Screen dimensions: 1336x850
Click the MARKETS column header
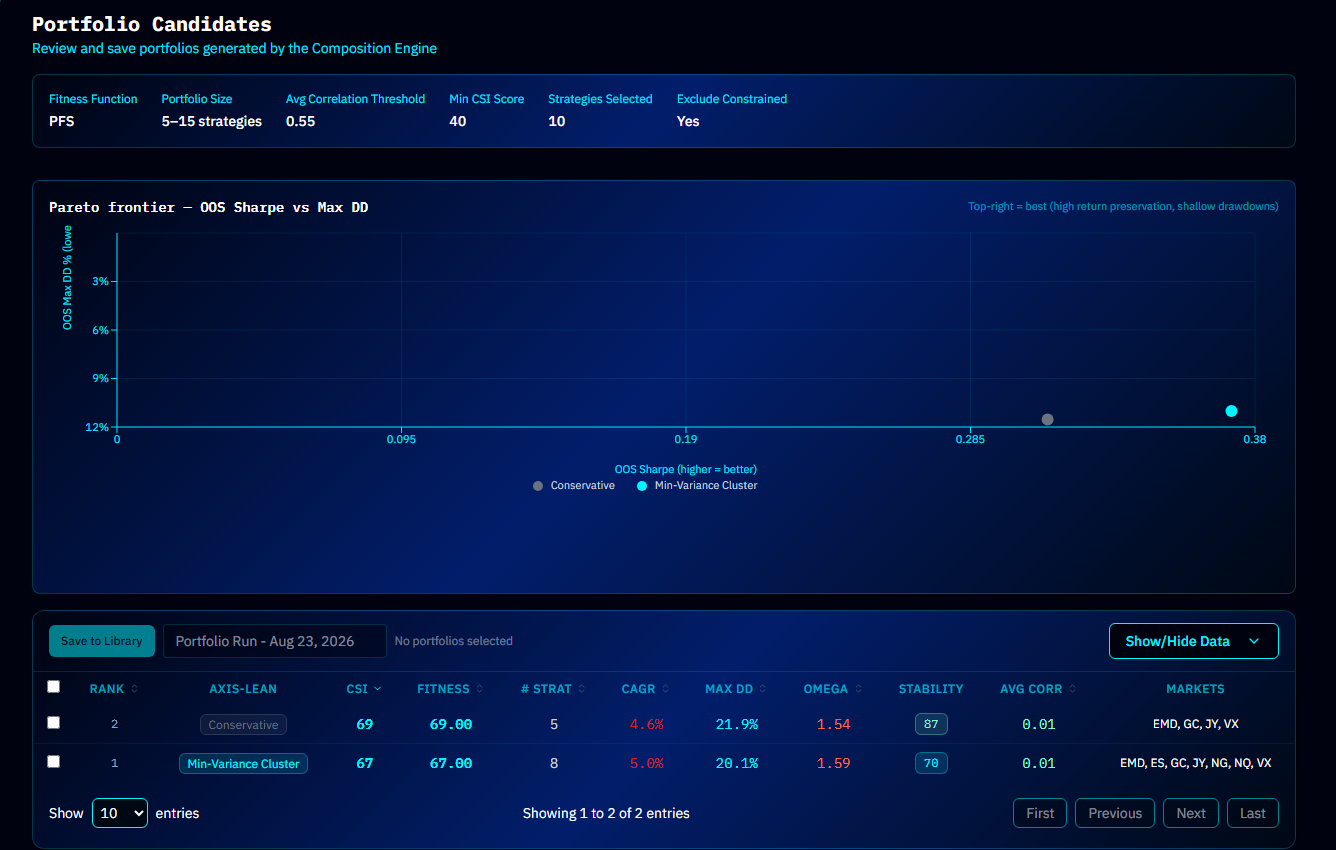coord(1195,689)
